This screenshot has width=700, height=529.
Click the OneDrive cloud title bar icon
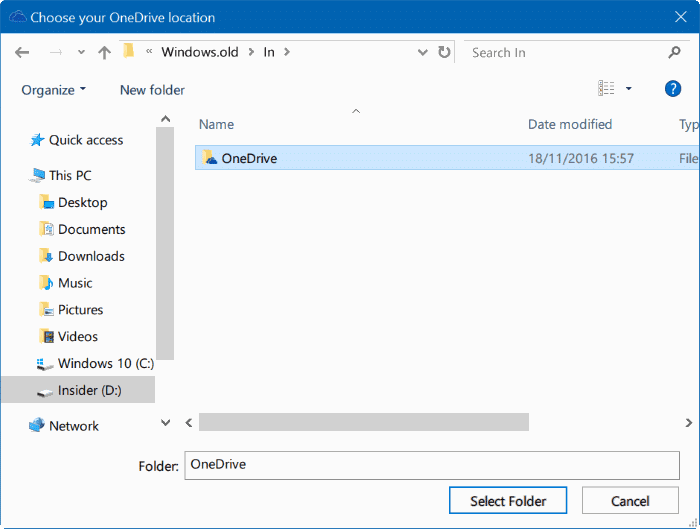click(x=17, y=17)
